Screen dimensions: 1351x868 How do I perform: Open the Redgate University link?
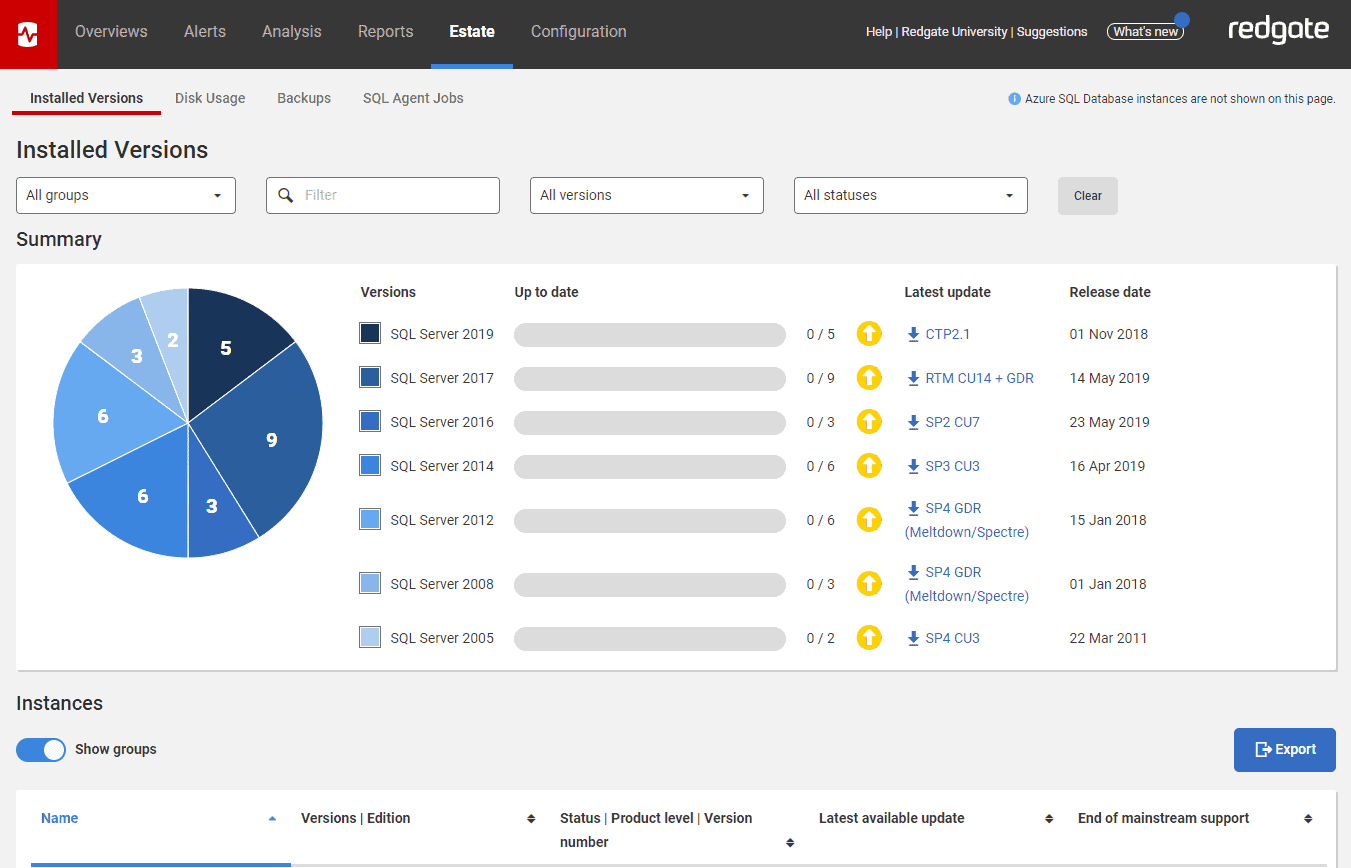click(x=954, y=32)
